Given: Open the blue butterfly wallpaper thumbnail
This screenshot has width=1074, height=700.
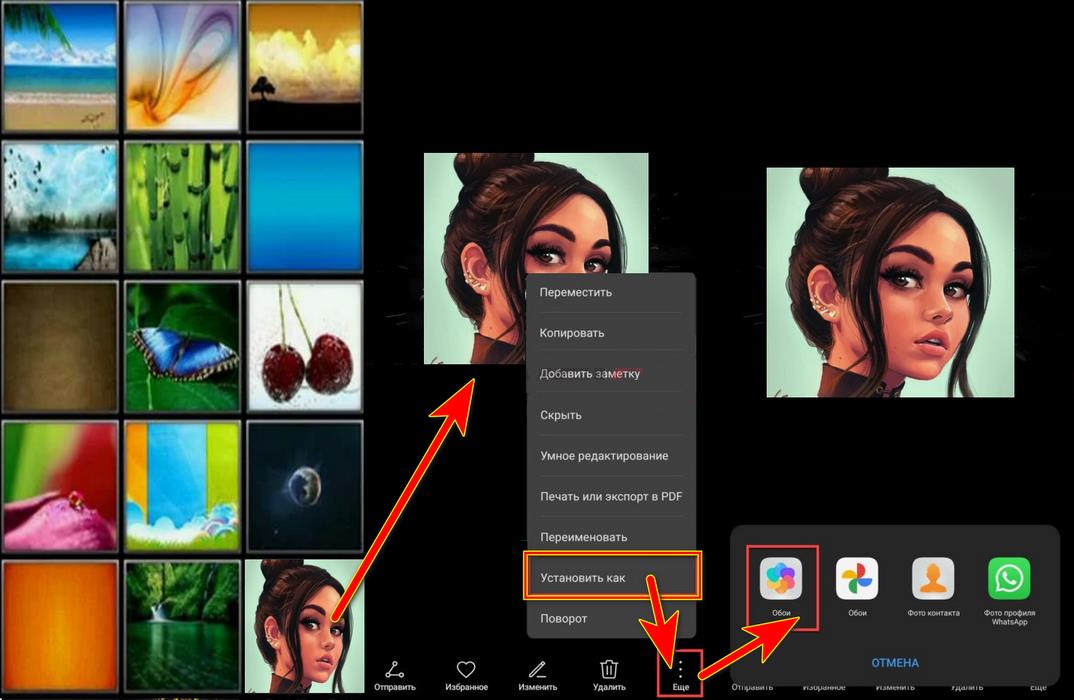Looking at the screenshot, I should [182, 347].
